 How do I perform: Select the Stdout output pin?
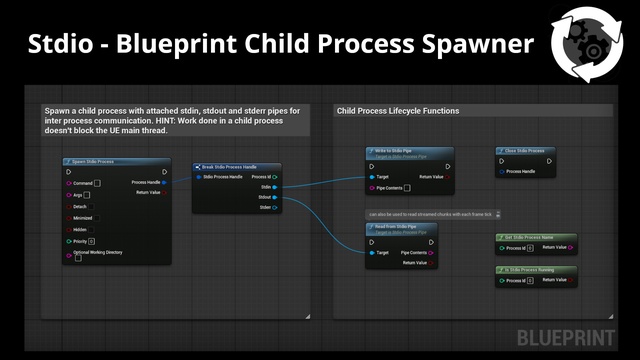275,197
